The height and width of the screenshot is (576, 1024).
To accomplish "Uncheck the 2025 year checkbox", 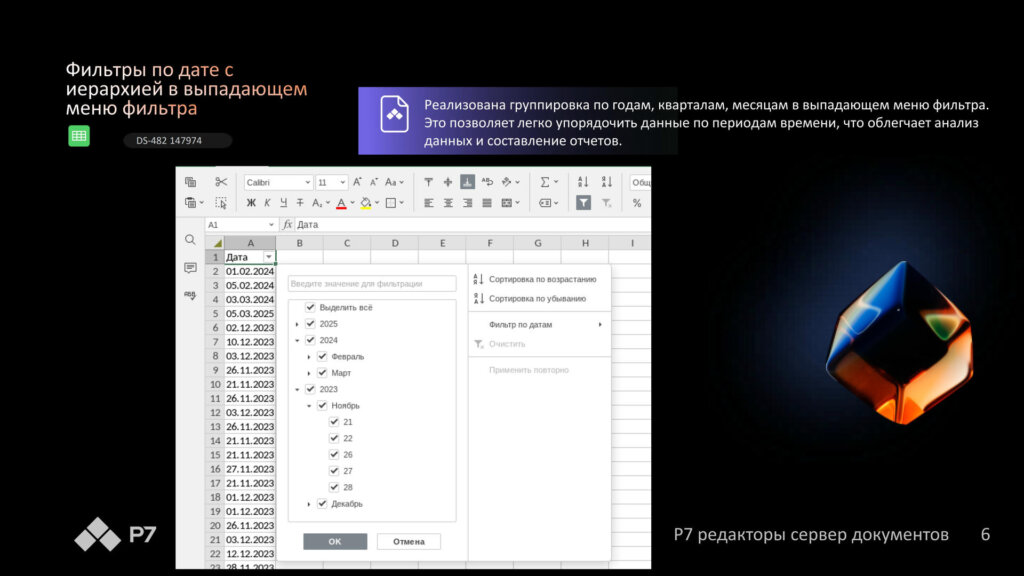I will click(310, 324).
